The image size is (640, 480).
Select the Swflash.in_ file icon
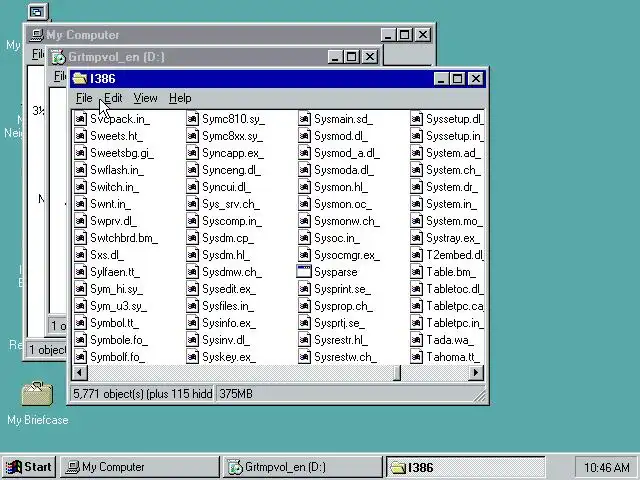[x=80, y=170]
